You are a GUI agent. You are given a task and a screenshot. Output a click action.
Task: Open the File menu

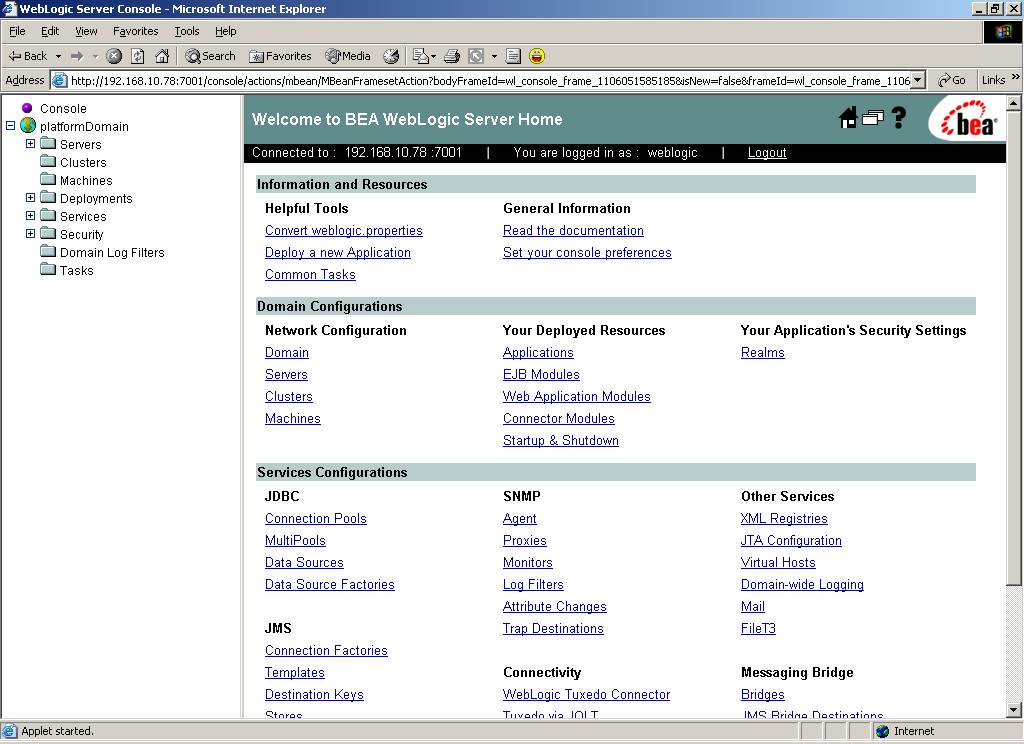point(17,31)
